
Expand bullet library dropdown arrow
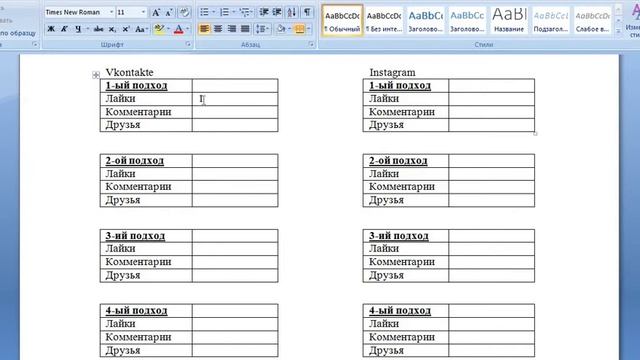point(213,12)
